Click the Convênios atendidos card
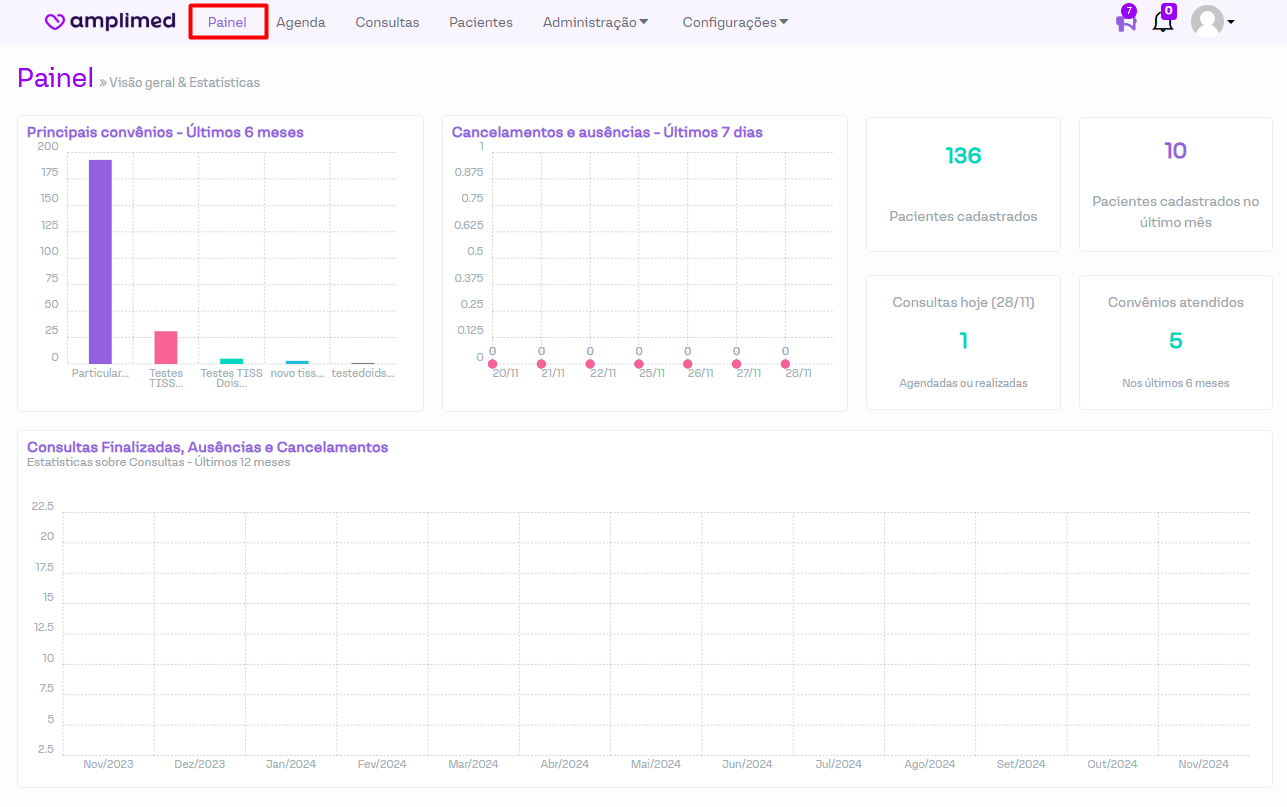 (1175, 342)
